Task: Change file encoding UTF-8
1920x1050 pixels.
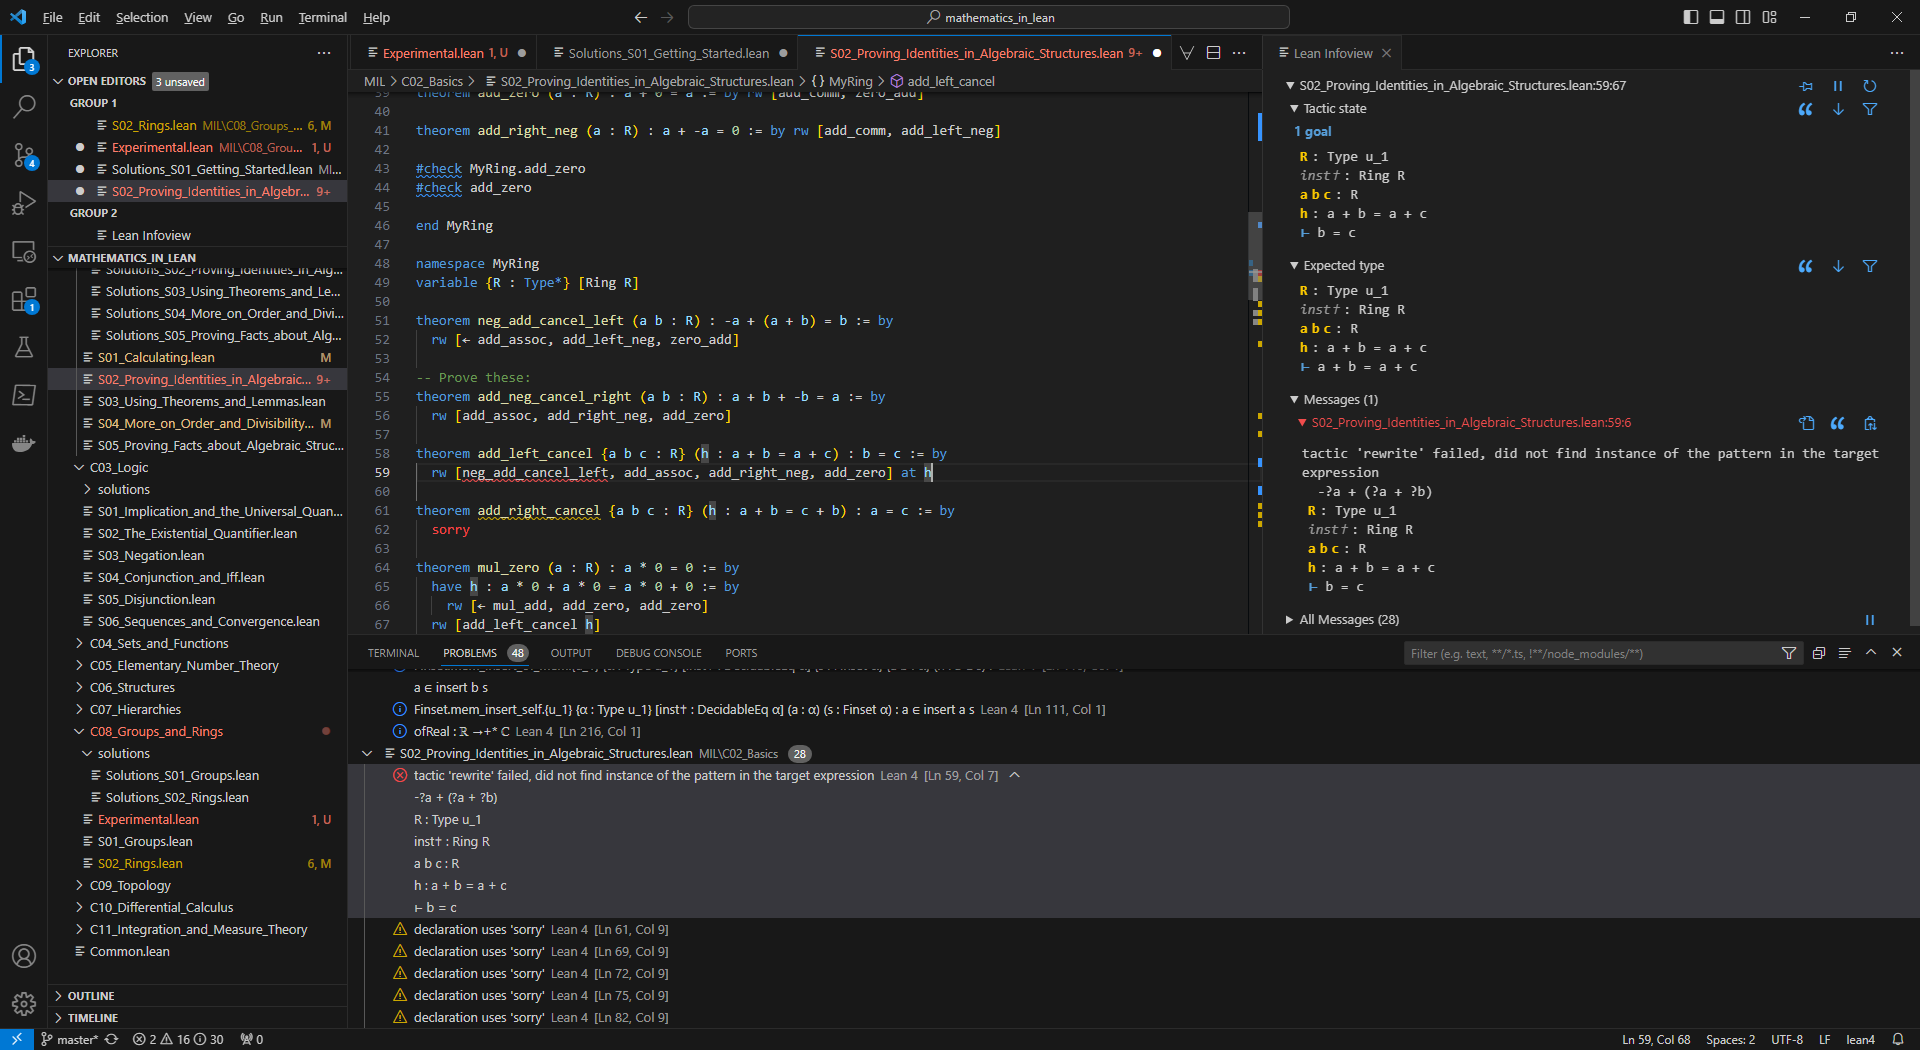Action: tap(1787, 1039)
